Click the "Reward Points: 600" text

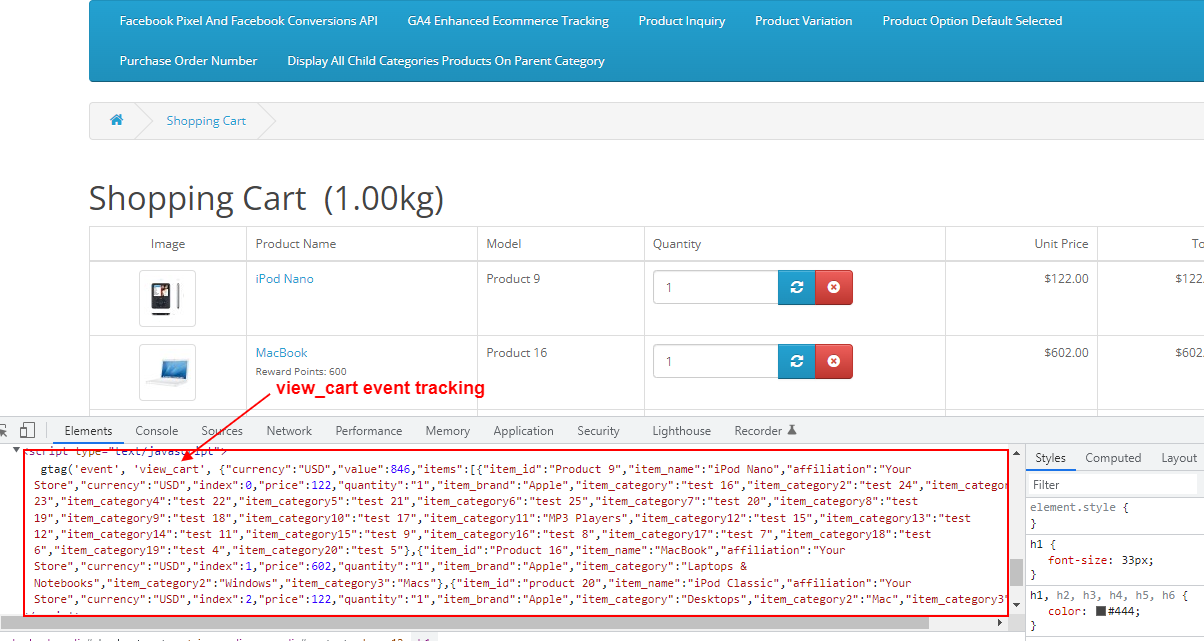click(301, 372)
